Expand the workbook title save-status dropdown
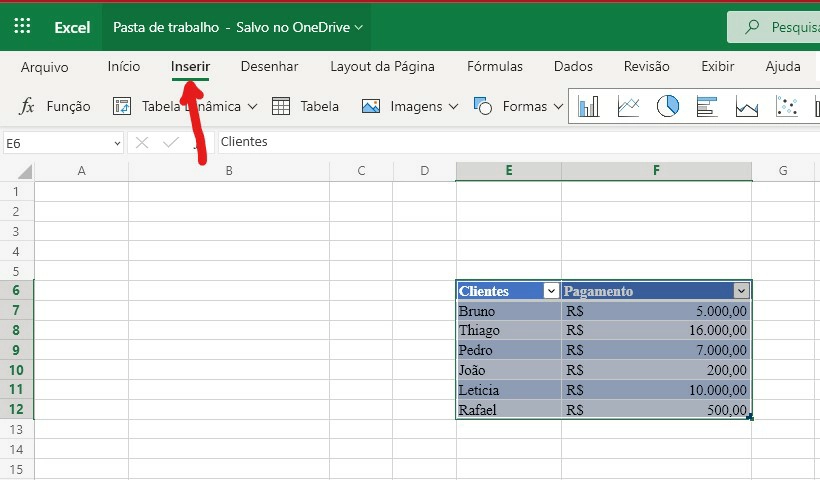 tap(359, 27)
